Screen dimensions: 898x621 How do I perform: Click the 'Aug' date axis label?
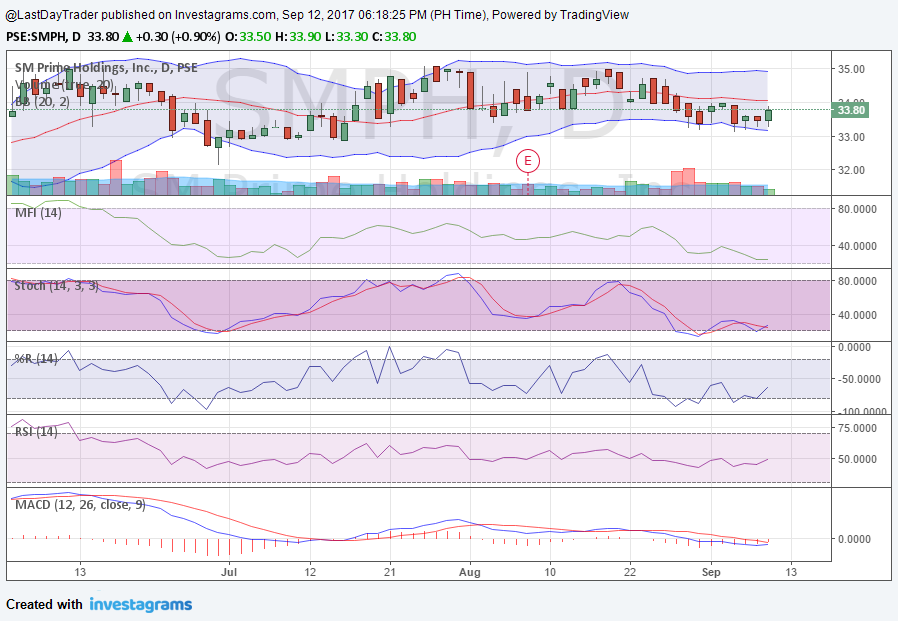click(x=470, y=572)
